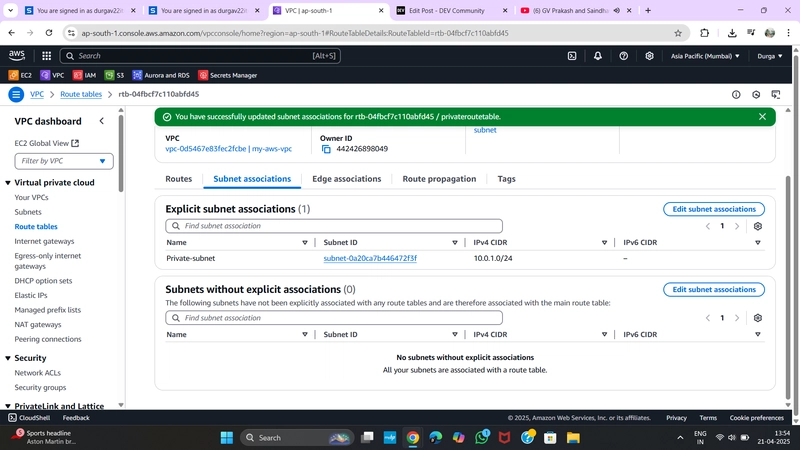Screen dimensions: 800x450
Task: Open the clock history icon in breadcrumb bar
Action: 756,94
